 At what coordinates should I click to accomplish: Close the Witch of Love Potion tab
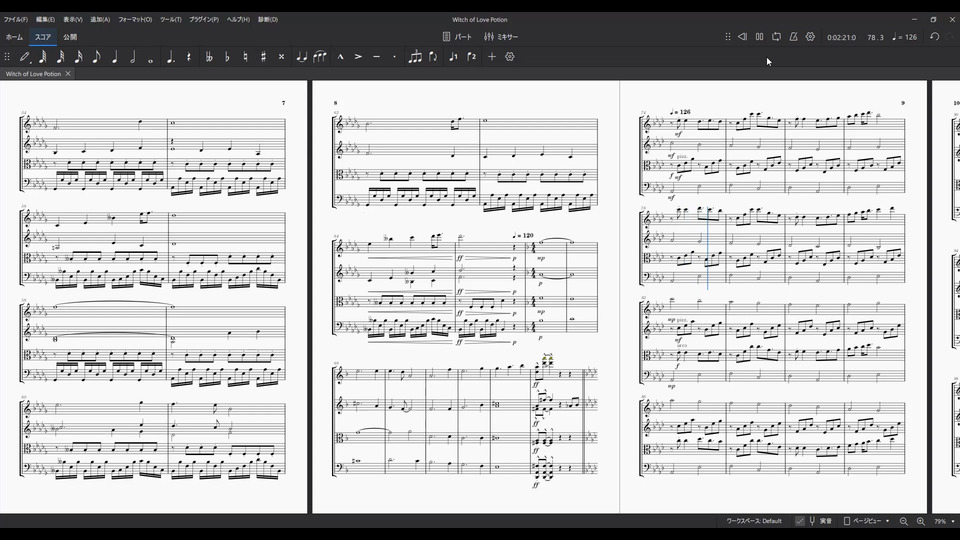[68, 73]
